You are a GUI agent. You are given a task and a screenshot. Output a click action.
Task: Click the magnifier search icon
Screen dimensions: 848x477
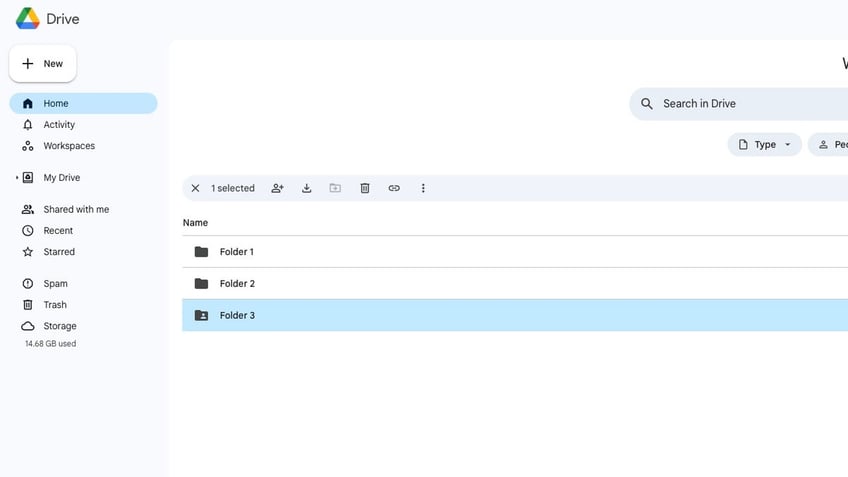646,103
